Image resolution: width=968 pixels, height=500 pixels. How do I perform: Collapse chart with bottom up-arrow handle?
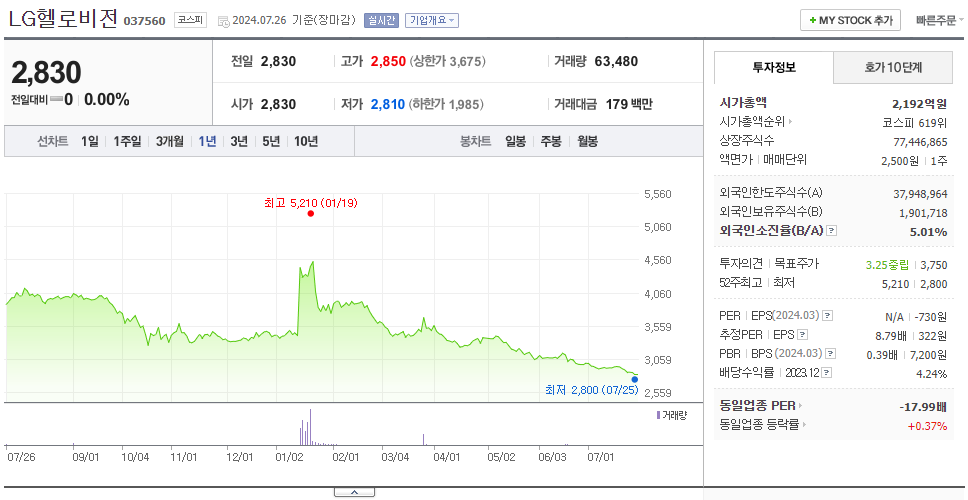coord(354,492)
